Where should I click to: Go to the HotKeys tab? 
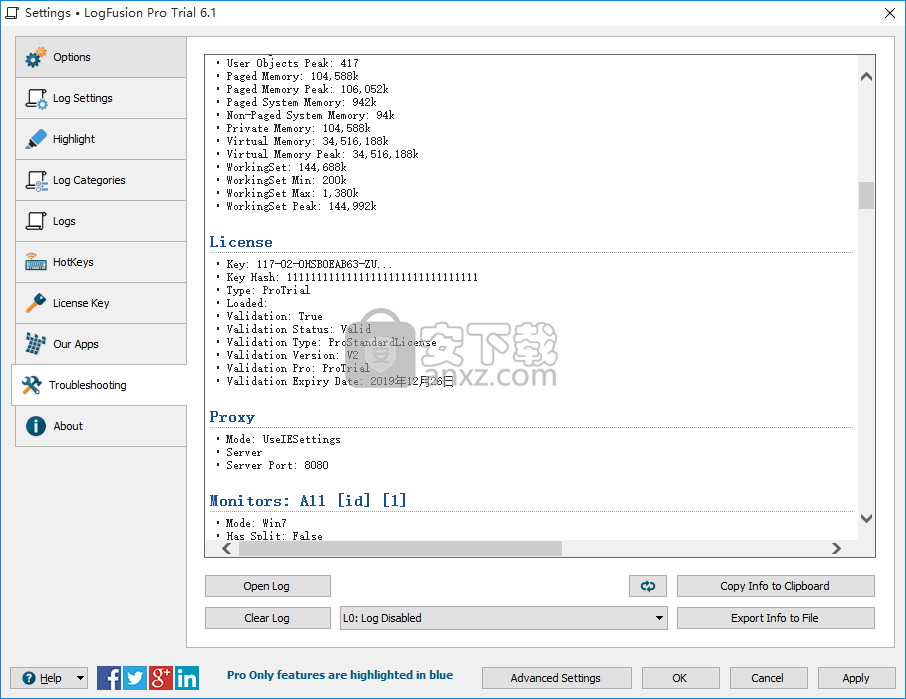pos(101,262)
